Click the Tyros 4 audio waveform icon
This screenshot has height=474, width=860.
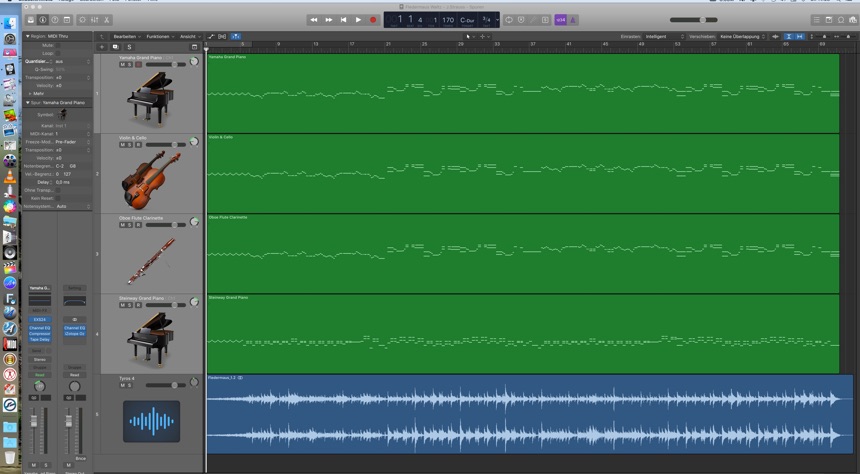(151, 421)
